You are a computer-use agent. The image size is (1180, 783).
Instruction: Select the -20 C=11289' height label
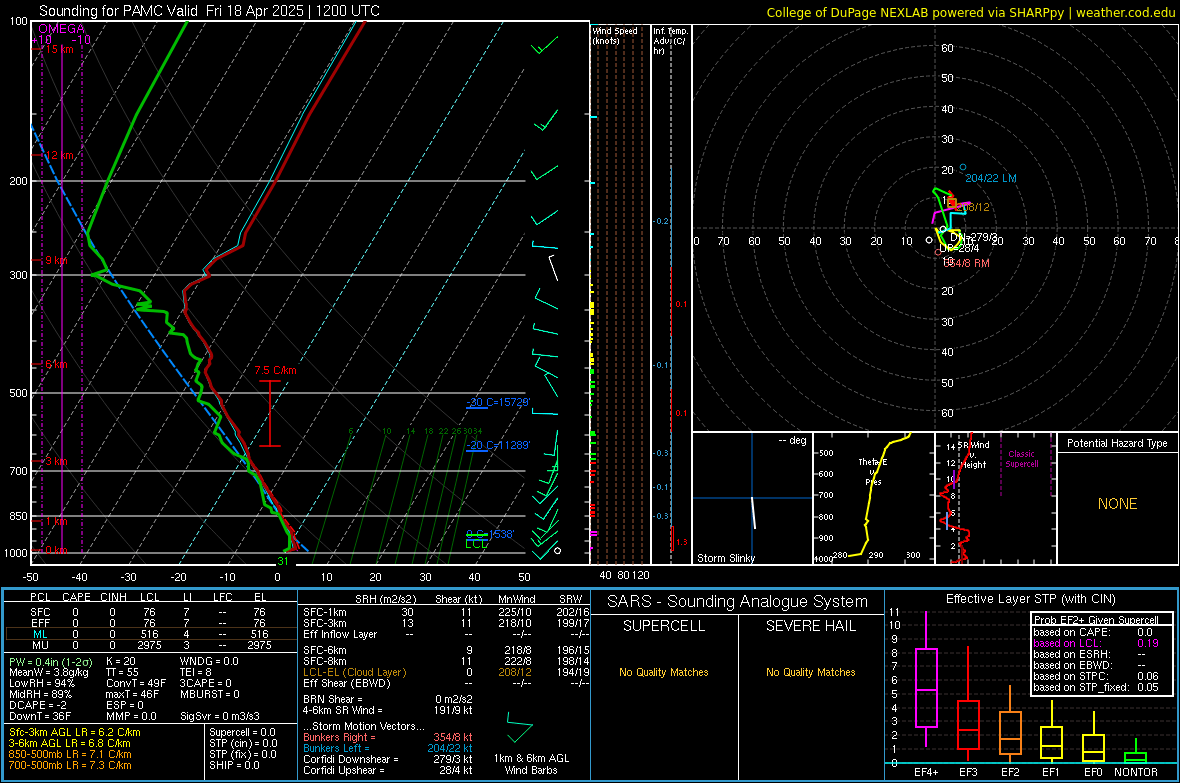(x=498, y=445)
